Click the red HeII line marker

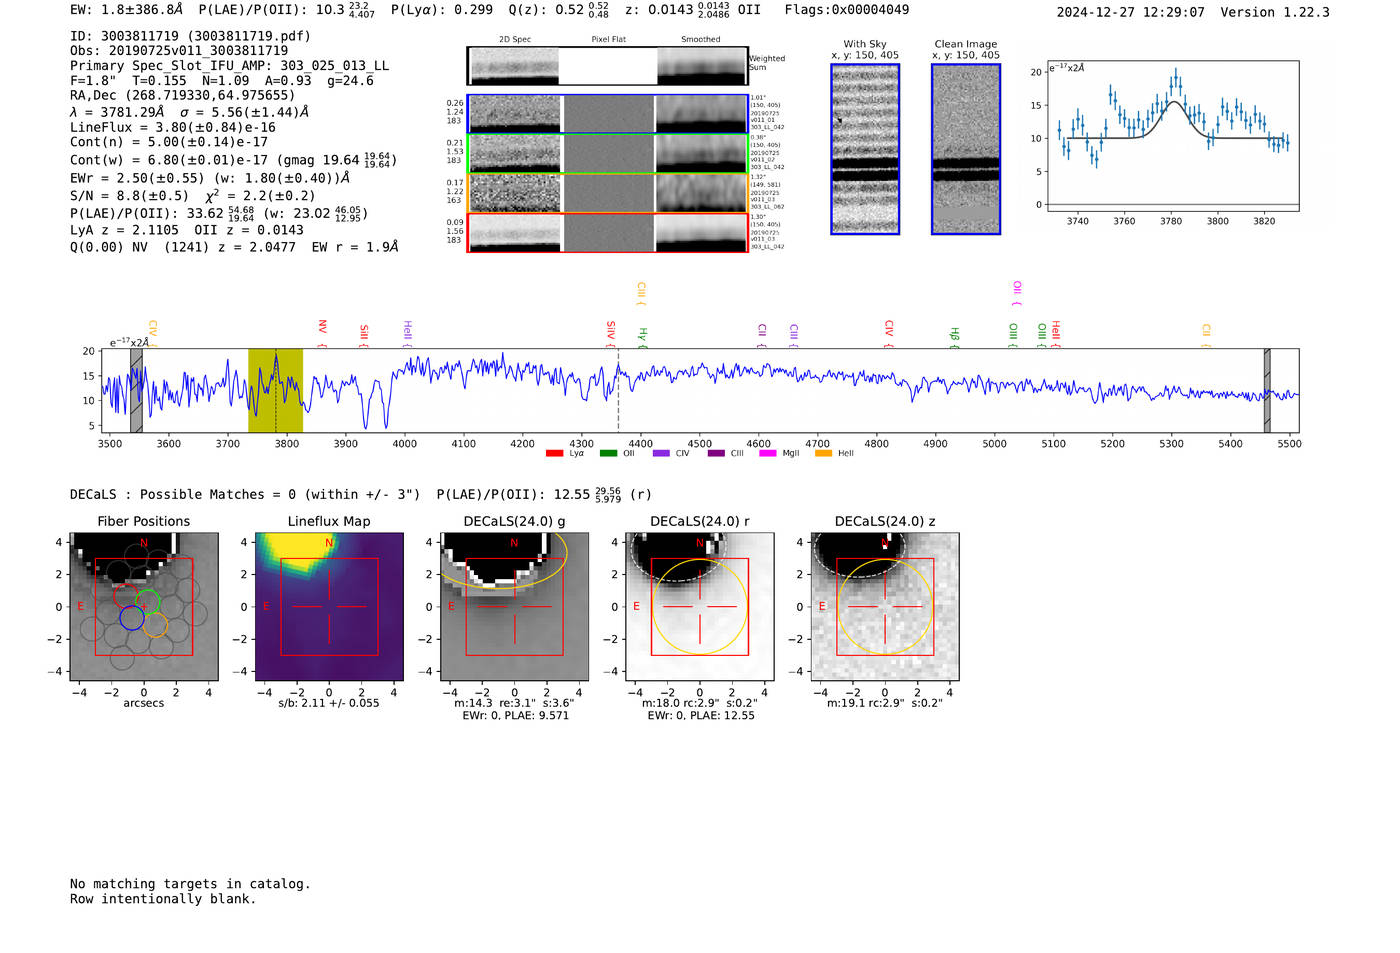[x=1055, y=333]
